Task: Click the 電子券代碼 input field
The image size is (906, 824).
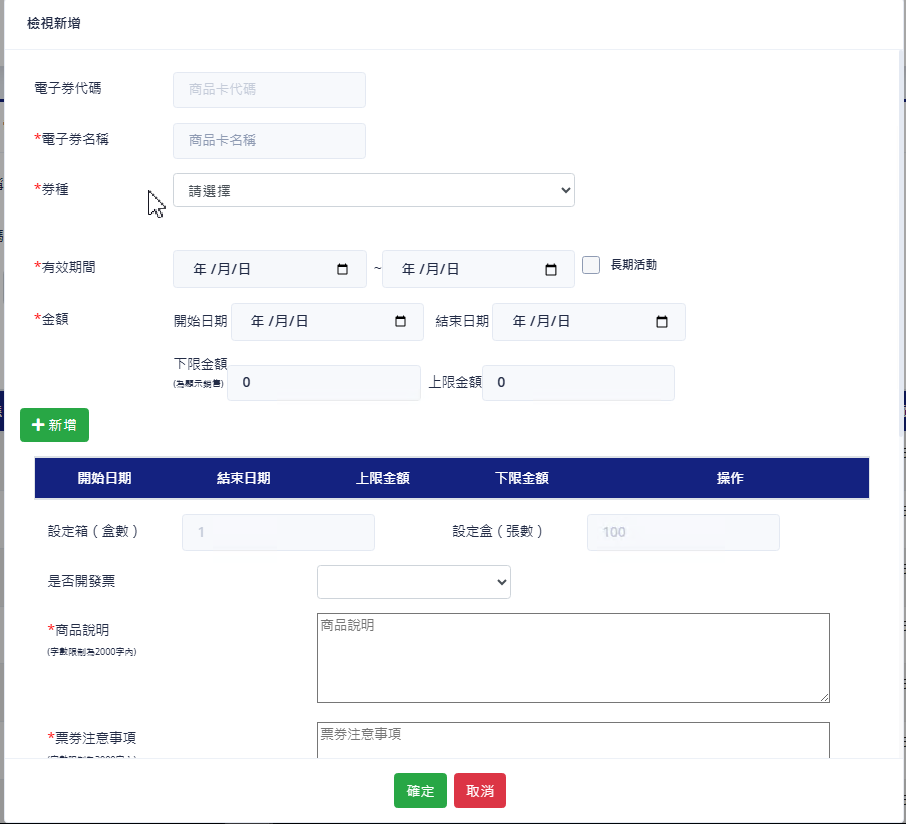Action: click(269, 90)
